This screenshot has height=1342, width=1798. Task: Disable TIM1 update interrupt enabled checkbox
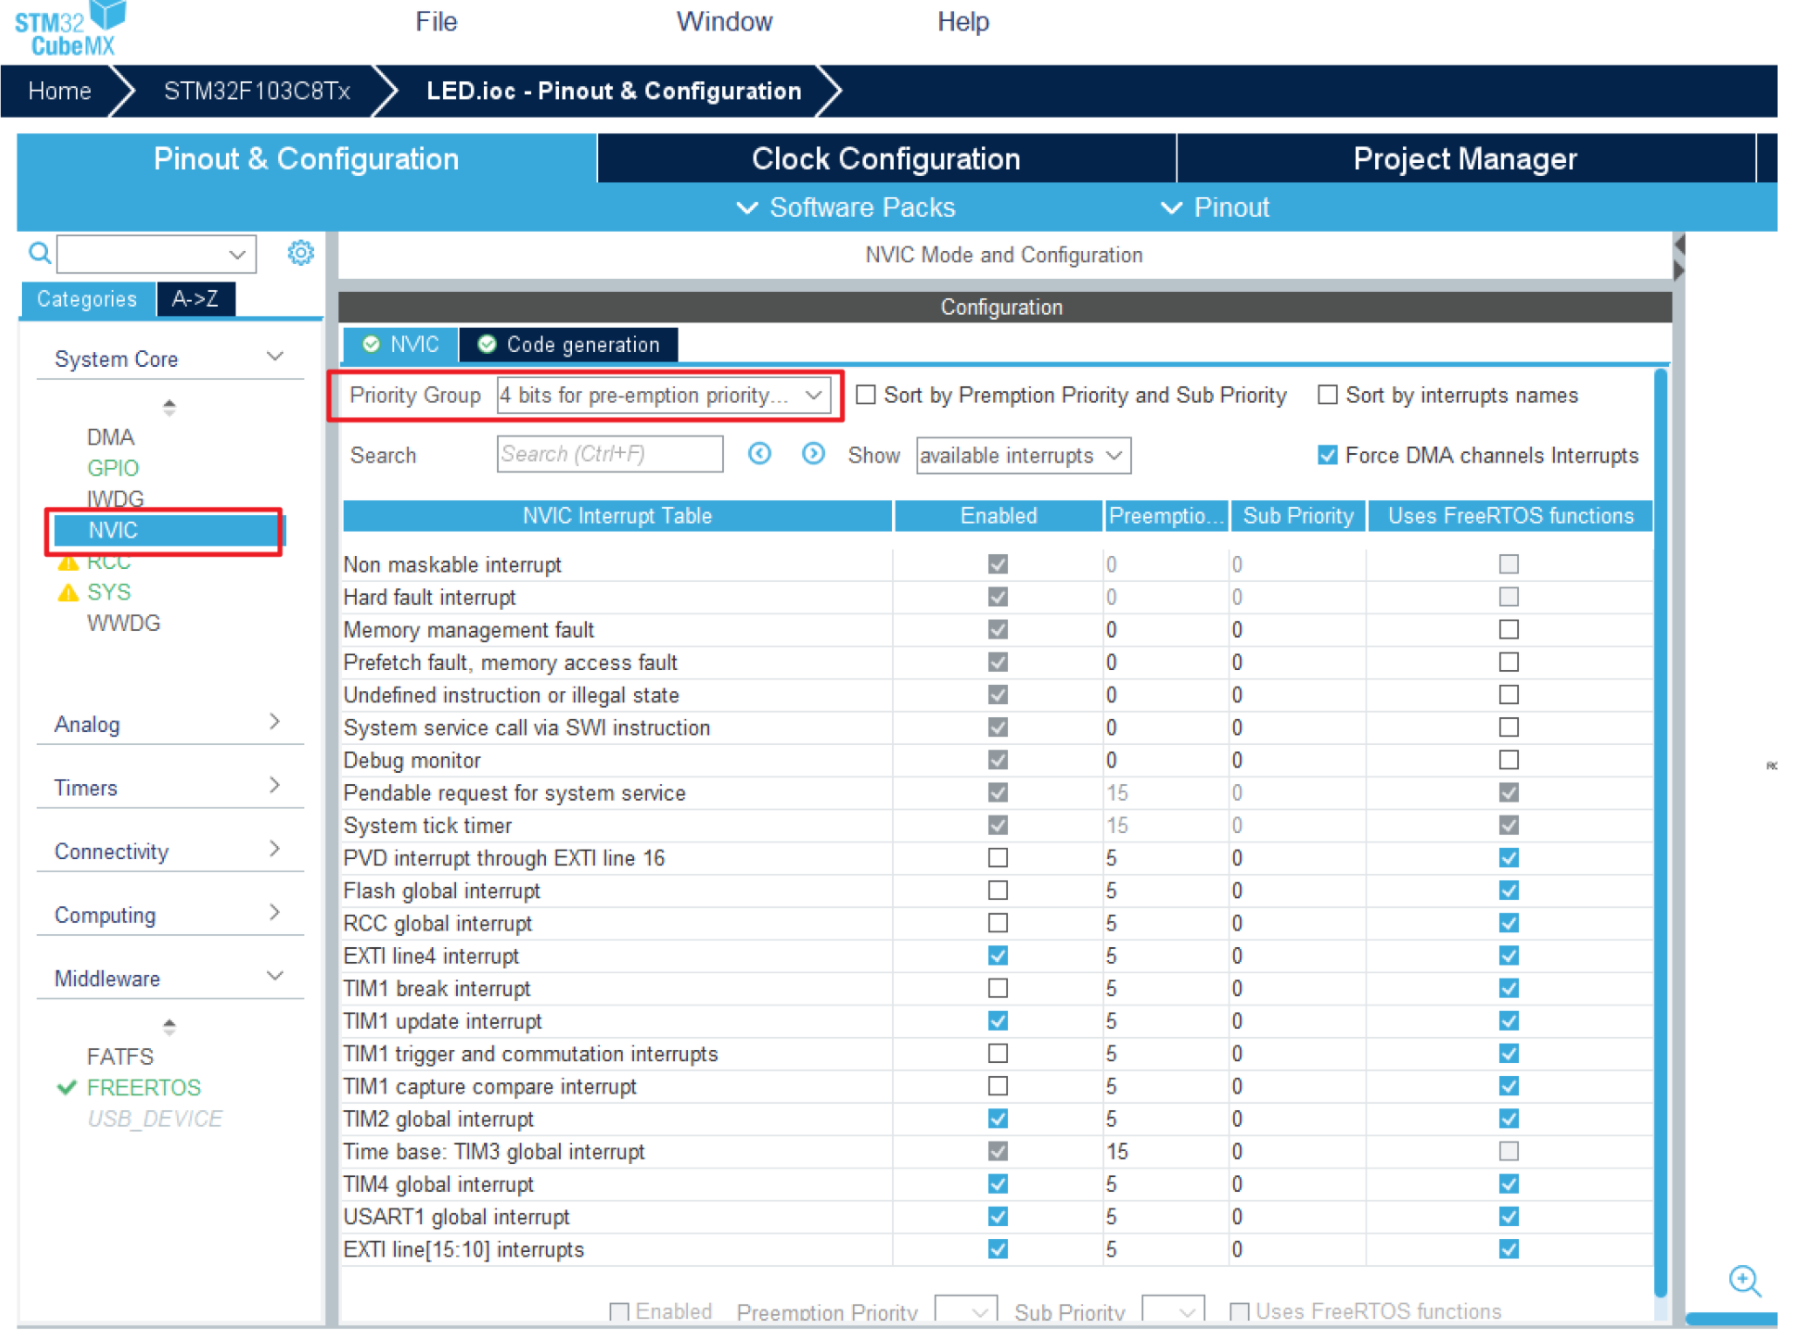(998, 1021)
